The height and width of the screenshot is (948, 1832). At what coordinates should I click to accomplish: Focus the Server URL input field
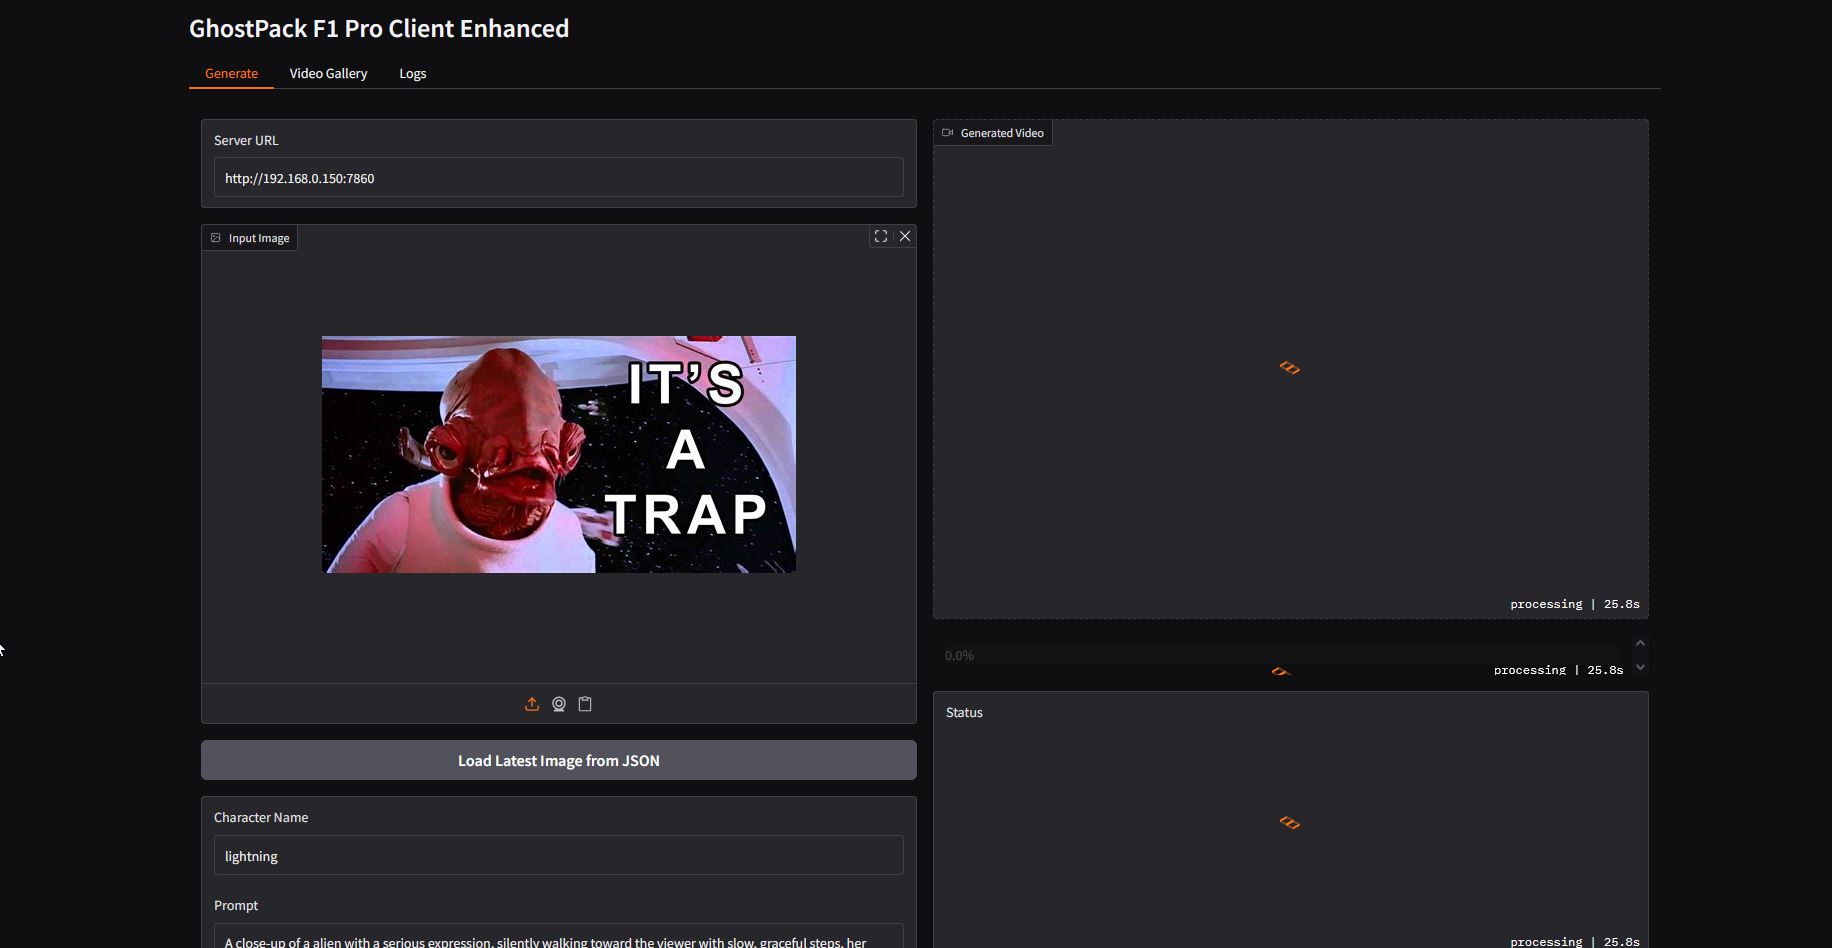point(558,178)
